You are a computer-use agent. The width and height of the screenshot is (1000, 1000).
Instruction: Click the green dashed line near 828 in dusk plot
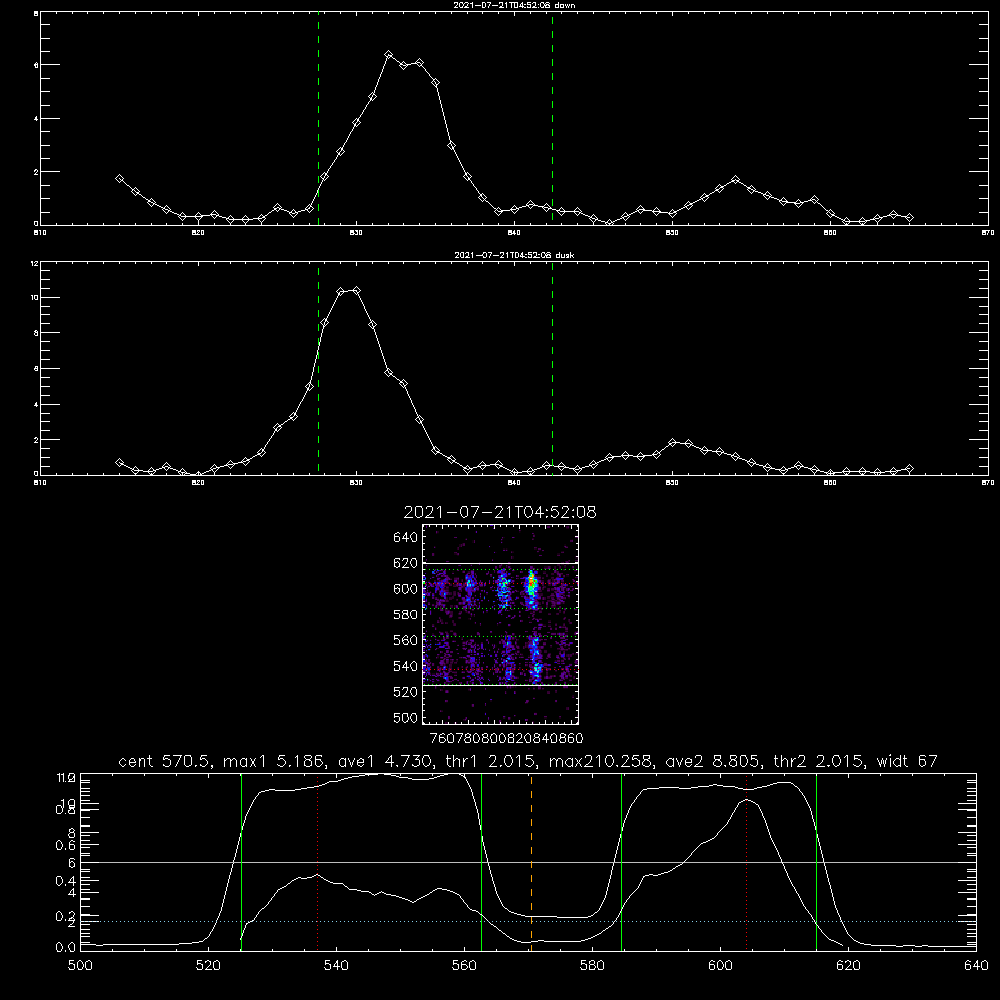point(318,368)
